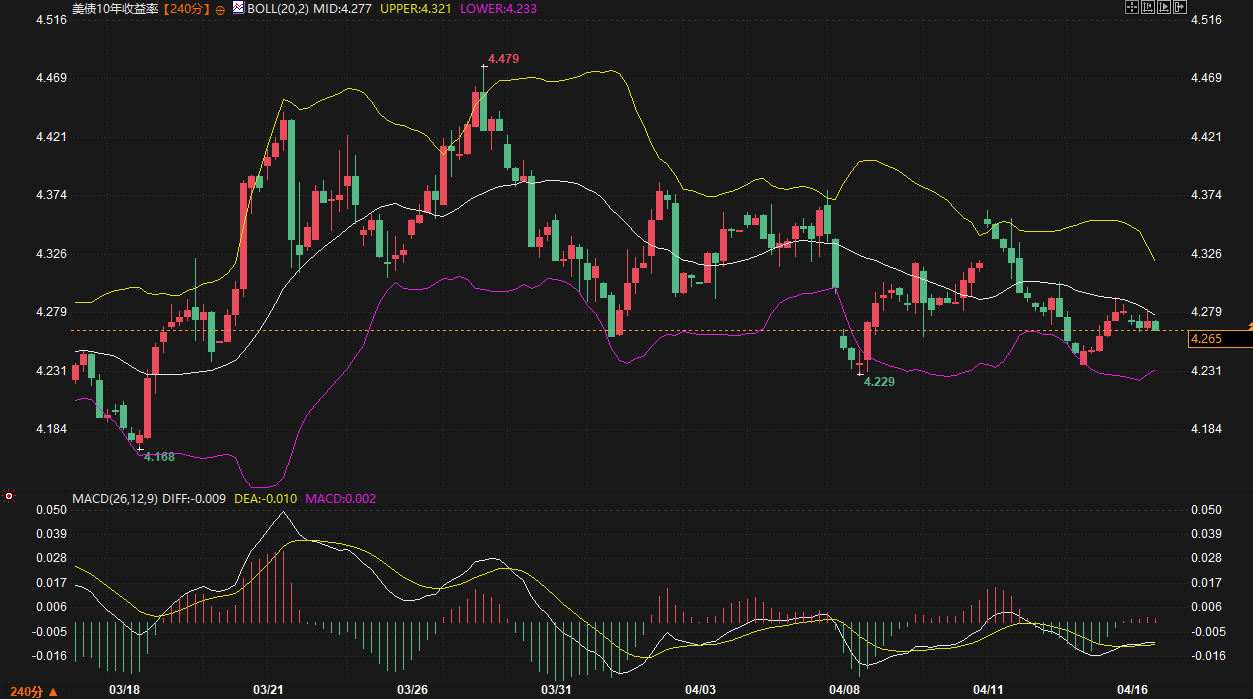Click the MACD:0.002 readout

pos(341,498)
